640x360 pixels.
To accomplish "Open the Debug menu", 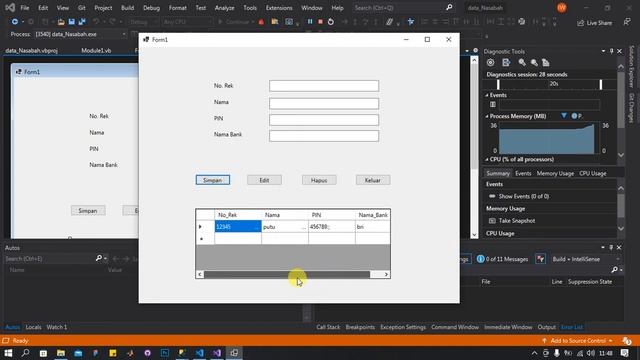I will 151,8.
